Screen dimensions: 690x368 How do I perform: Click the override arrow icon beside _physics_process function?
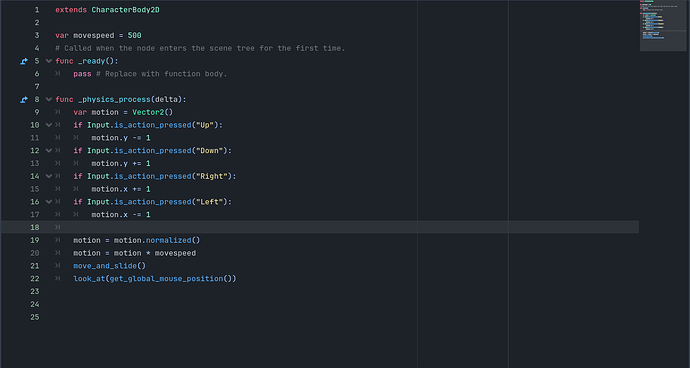(24, 100)
